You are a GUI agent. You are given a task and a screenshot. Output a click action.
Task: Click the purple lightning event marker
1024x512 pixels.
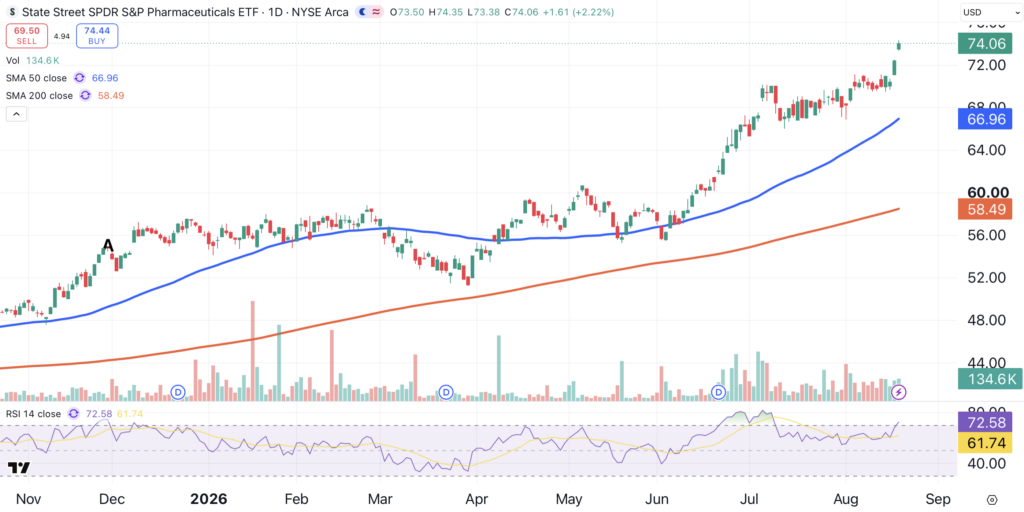[x=899, y=392]
